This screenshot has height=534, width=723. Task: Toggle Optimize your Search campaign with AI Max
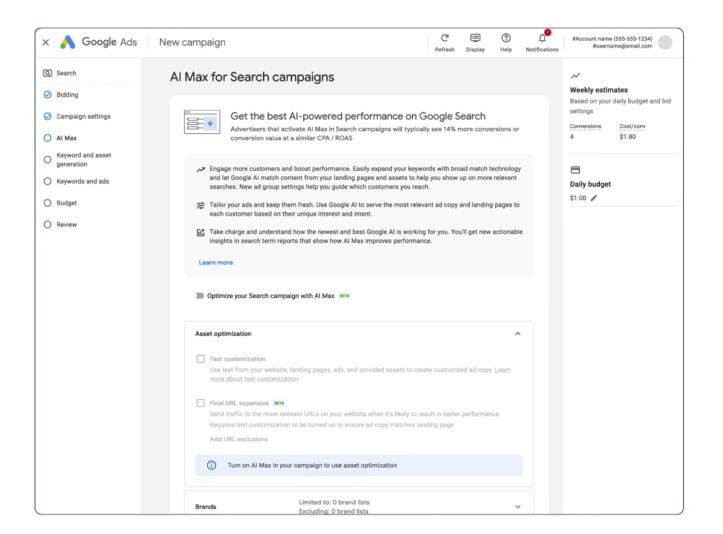click(x=200, y=296)
